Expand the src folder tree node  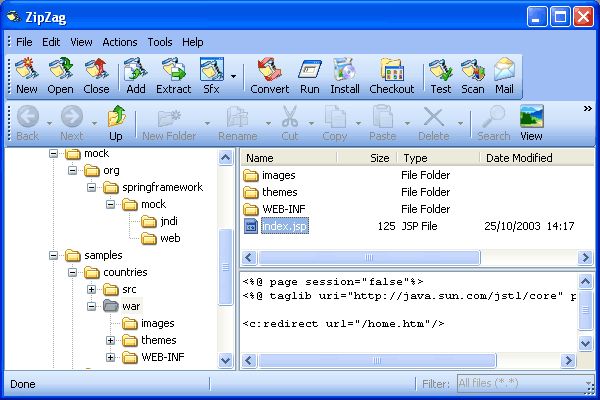coord(91,289)
